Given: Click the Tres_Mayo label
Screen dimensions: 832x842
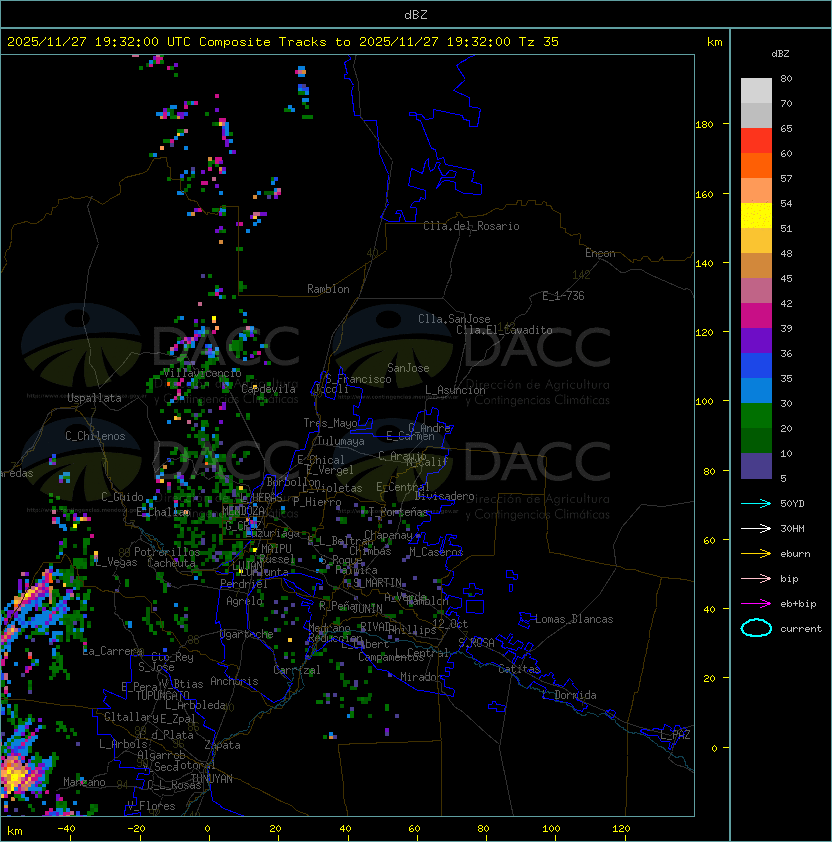Looking at the screenshot, I should [330, 423].
